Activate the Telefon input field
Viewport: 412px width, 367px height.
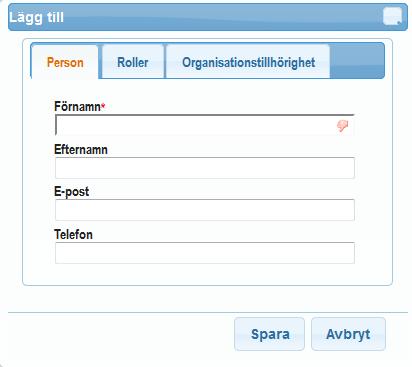205,253
